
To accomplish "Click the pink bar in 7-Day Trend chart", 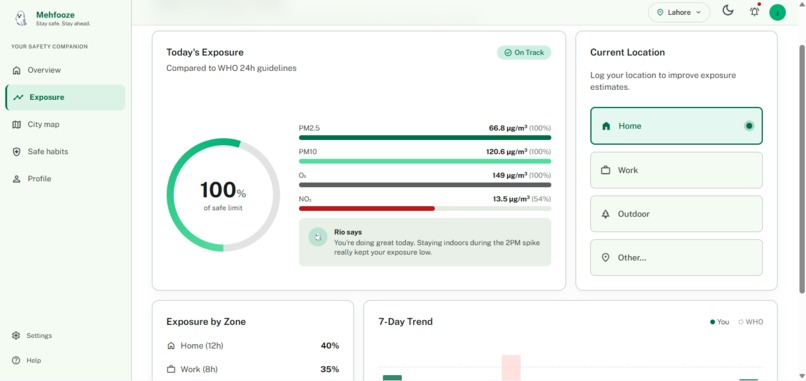I will click(x=511, y=368).
